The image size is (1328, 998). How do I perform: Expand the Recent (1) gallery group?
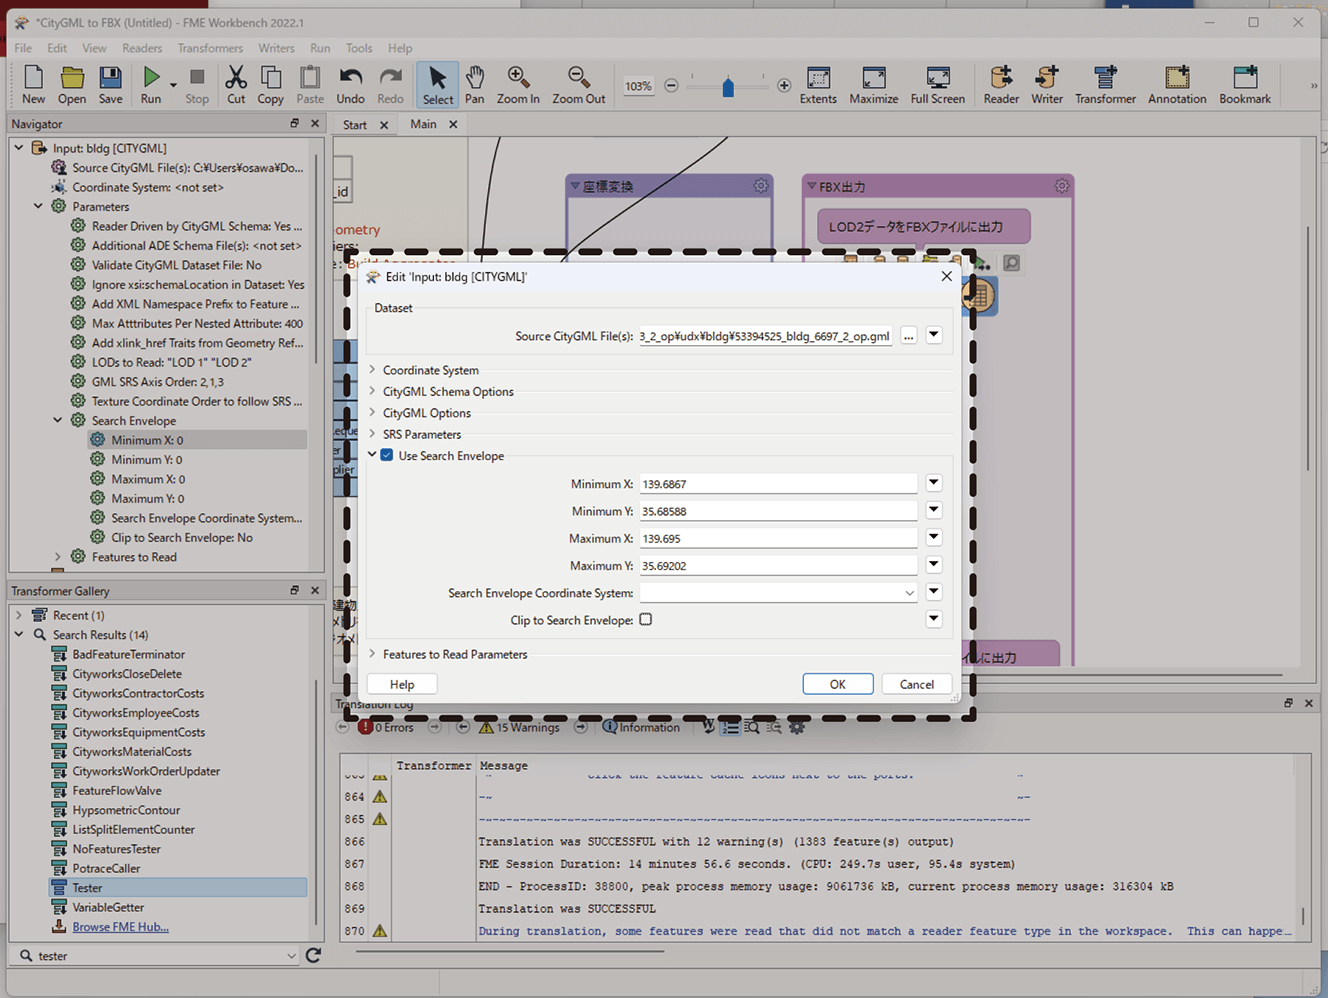click(19, 615)
